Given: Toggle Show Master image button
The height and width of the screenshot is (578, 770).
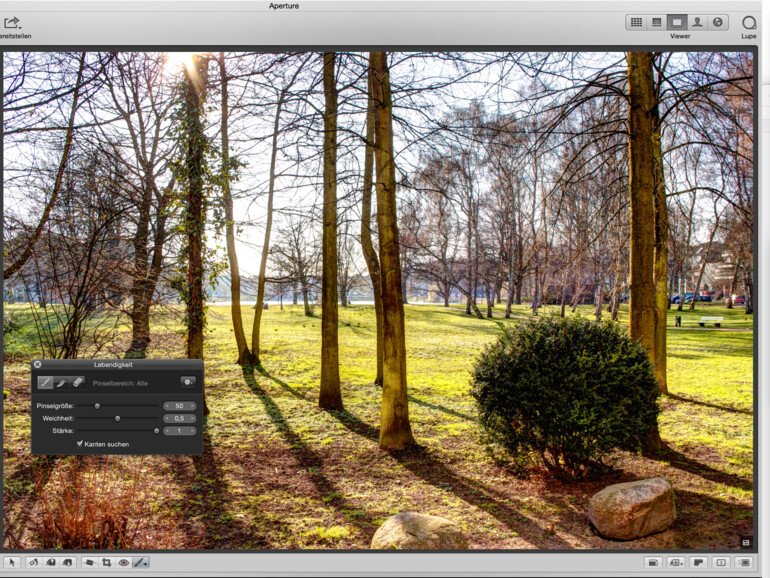Looking at the screenshot, I should point(653,562).
